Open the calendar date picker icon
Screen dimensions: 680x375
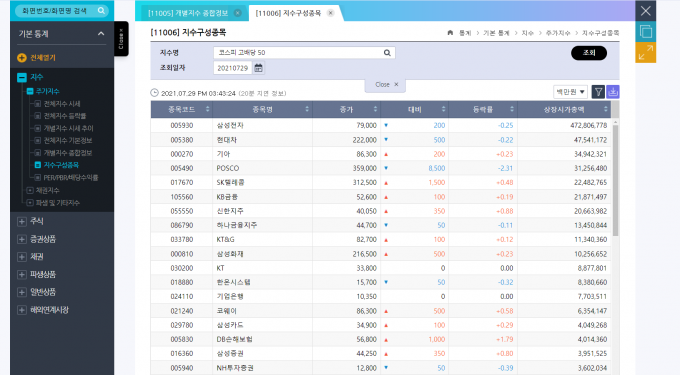[258, 68]
